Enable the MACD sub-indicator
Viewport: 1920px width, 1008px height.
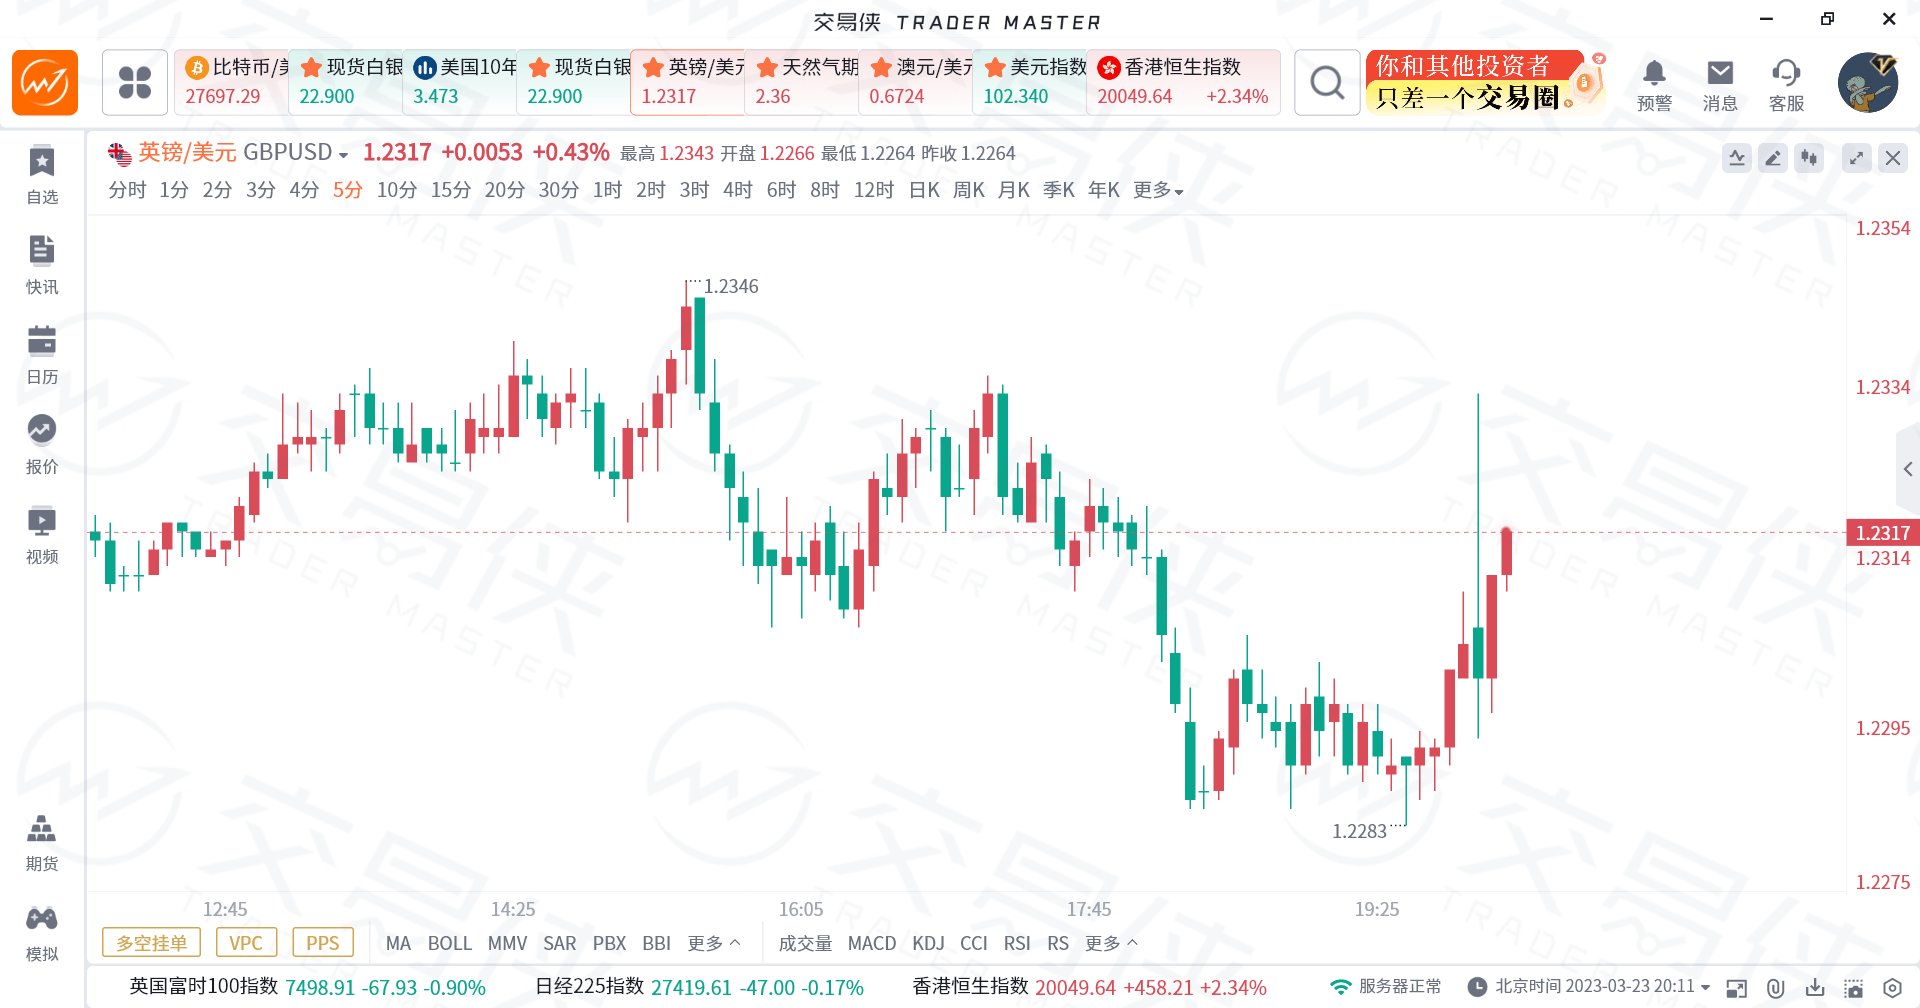point(872,943)
